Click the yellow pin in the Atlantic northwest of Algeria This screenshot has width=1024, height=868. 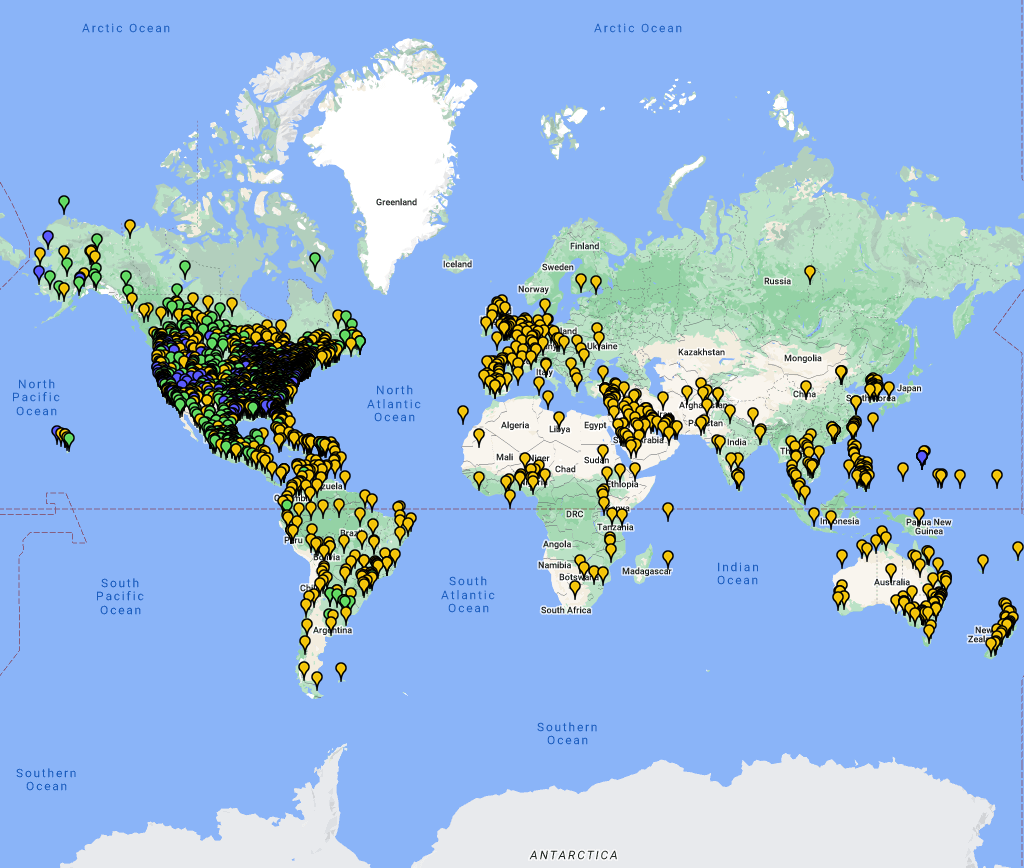coord(462,411)
